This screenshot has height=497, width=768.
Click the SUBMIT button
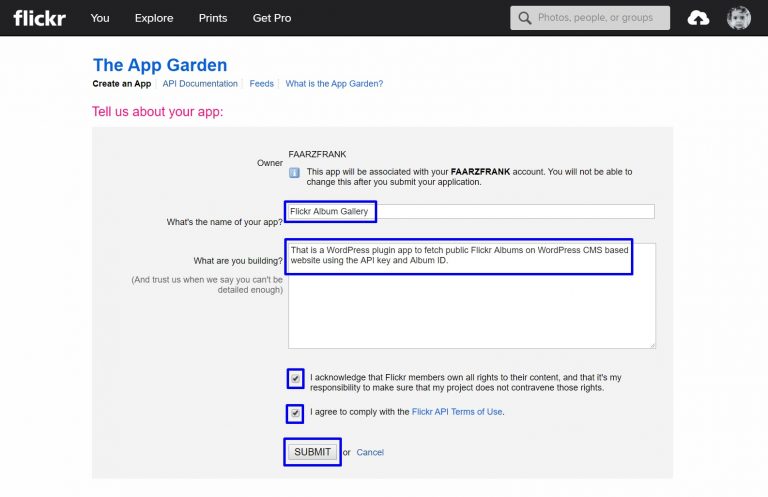[x=312, y=452]
